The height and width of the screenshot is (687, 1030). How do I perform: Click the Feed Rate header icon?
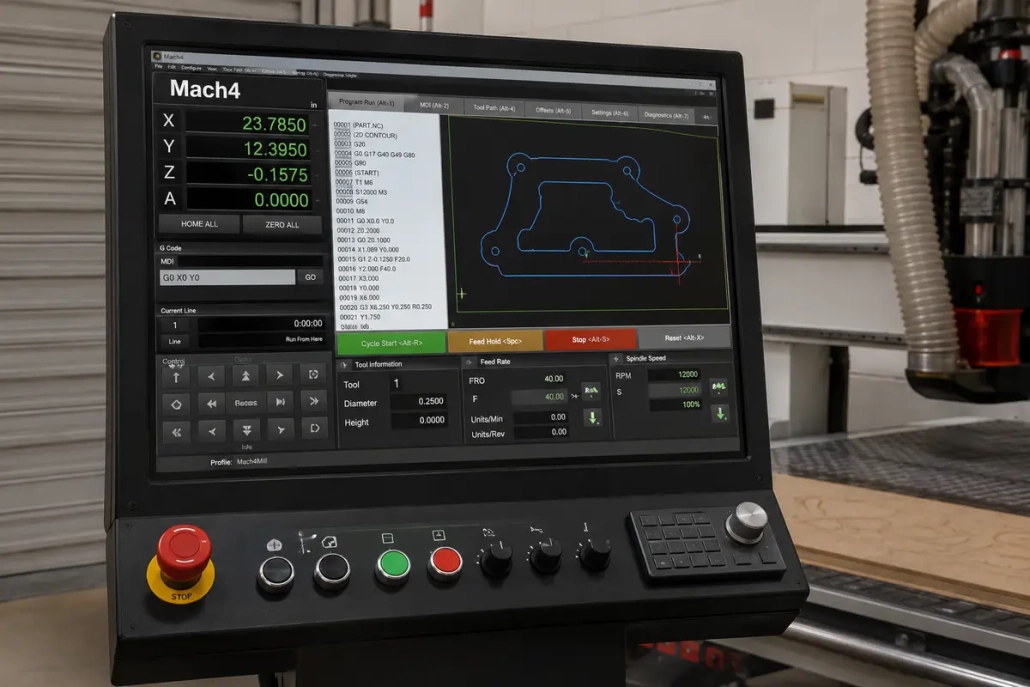click(469, 362)
